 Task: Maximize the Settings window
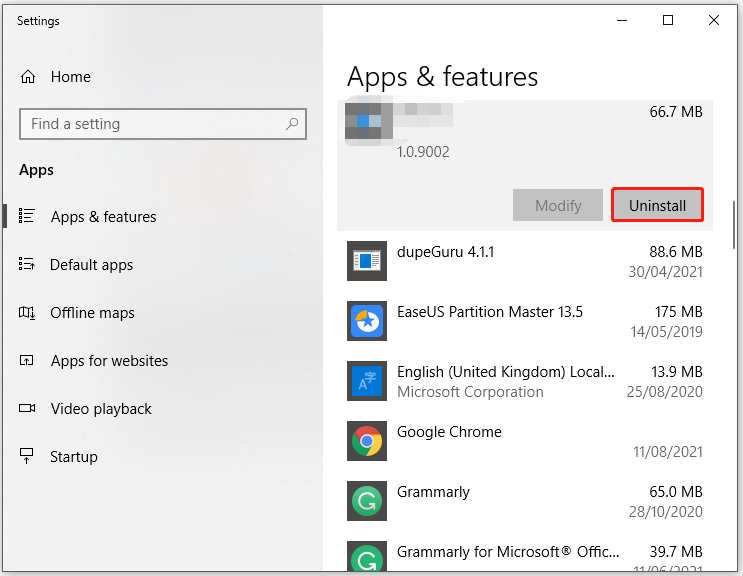point(668,20)
